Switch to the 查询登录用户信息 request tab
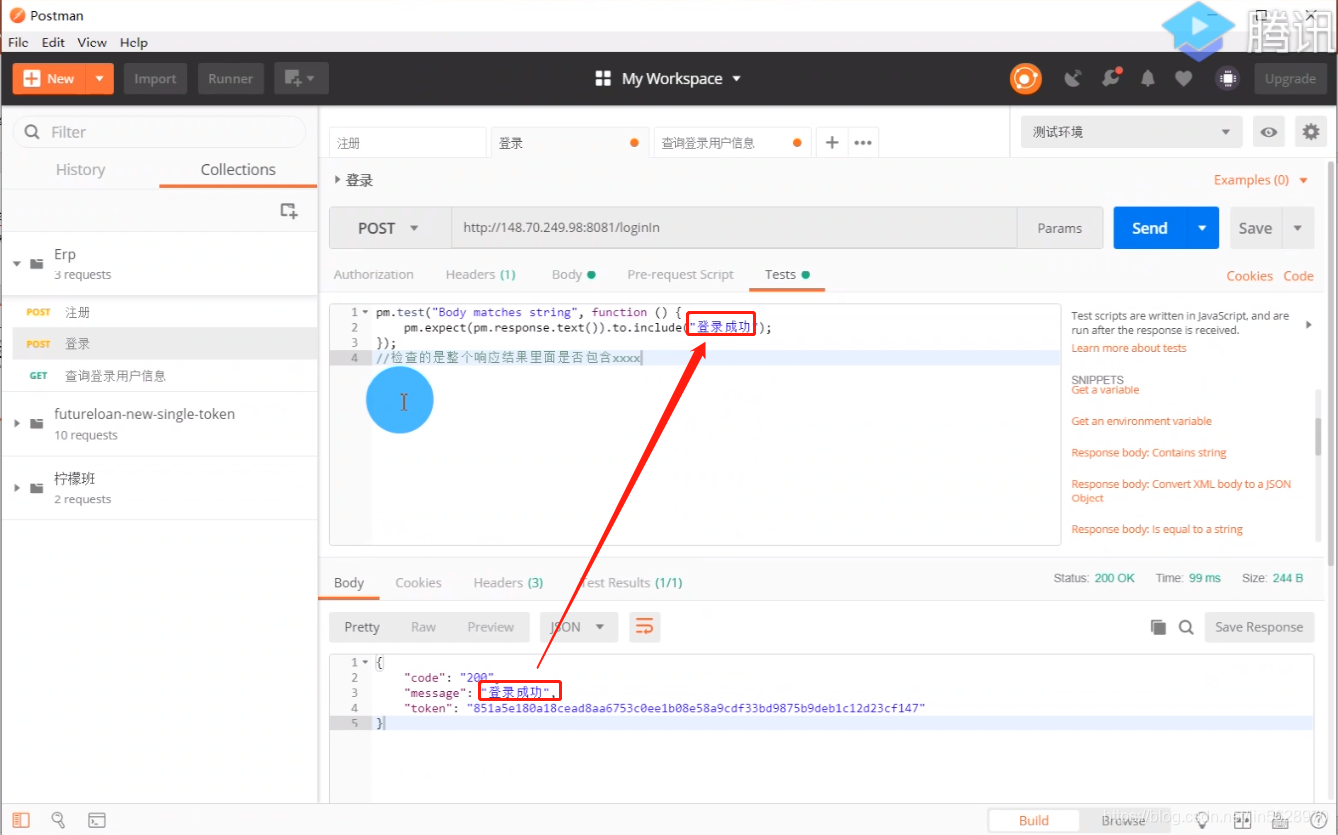This screenshot has width=1338, height=835. (732, 143)
